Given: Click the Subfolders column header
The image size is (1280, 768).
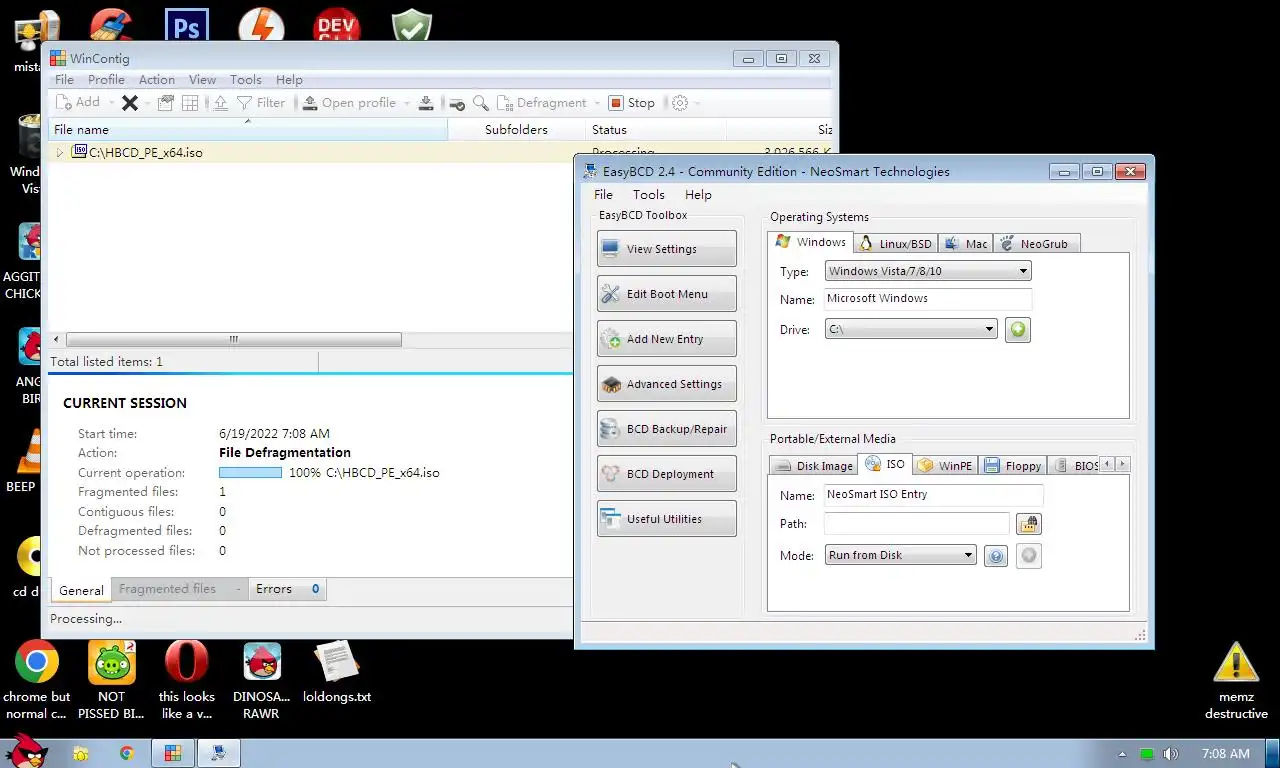Looking at the screenshot, I should click(x=516, y=129).
